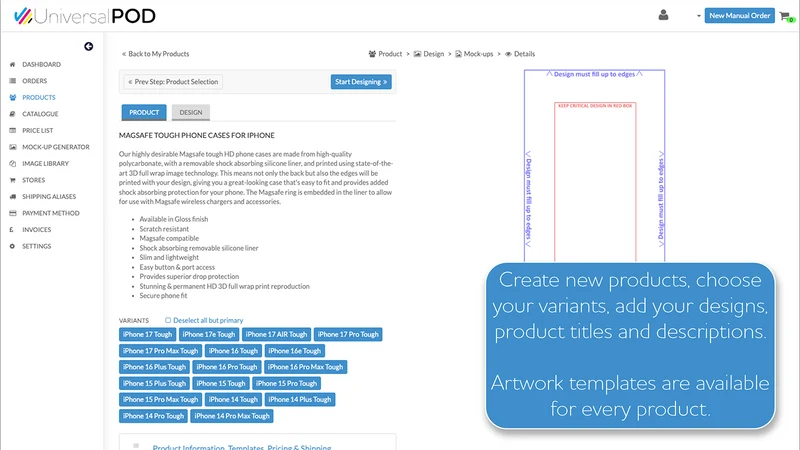Toggle the Deselect all but primary checkbox
The image size is (800, 450).
[x=168, y=320]
